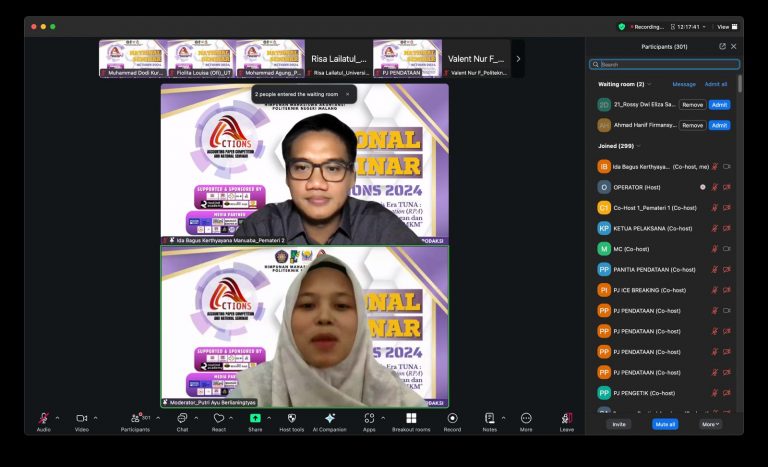Viewport: 768px width, 467px height.
Task: Select Fiolita Louisa thumbnail
Action: pyautogui.click(x=202, y=58)
